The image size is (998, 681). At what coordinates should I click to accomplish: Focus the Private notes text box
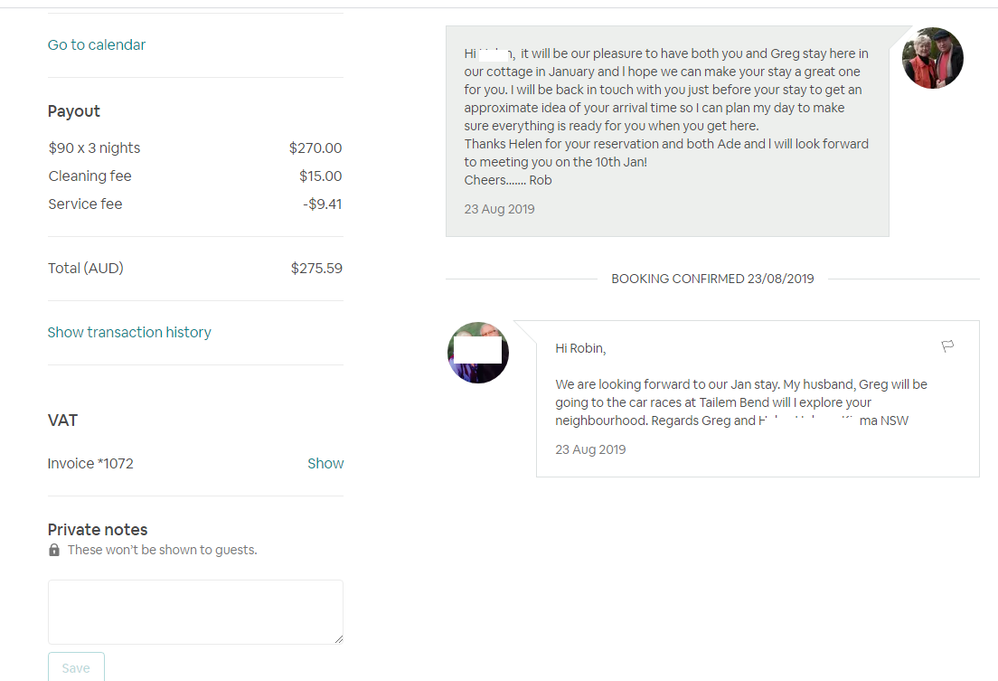(195, 611)
